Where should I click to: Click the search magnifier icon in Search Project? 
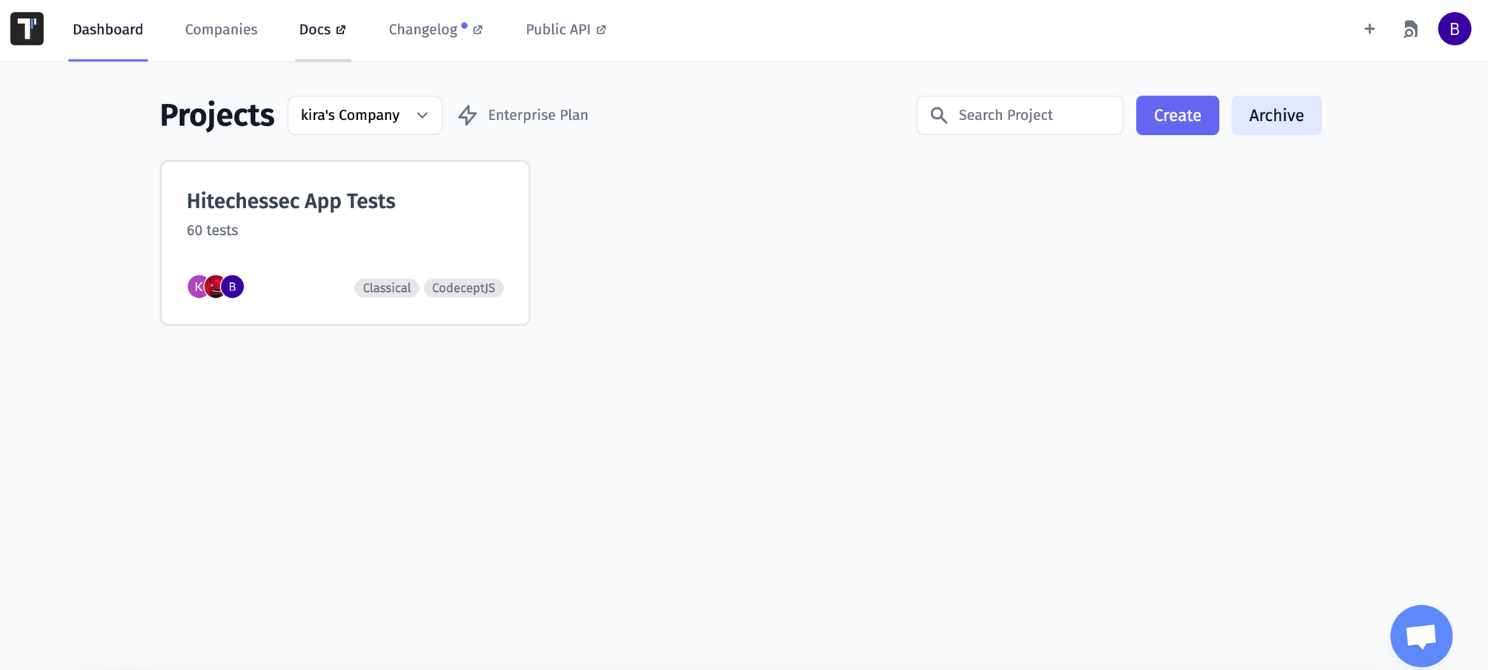click(x=938, y=115)
